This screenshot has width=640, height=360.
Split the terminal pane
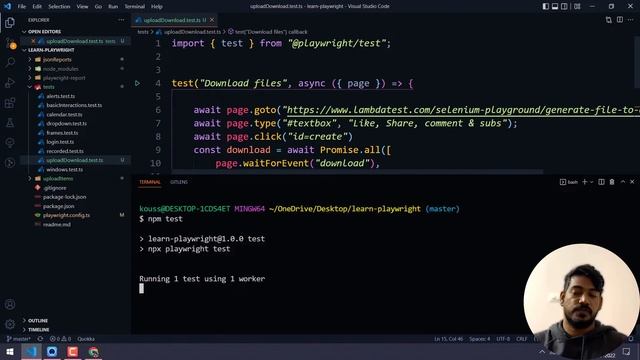[601, 182]
